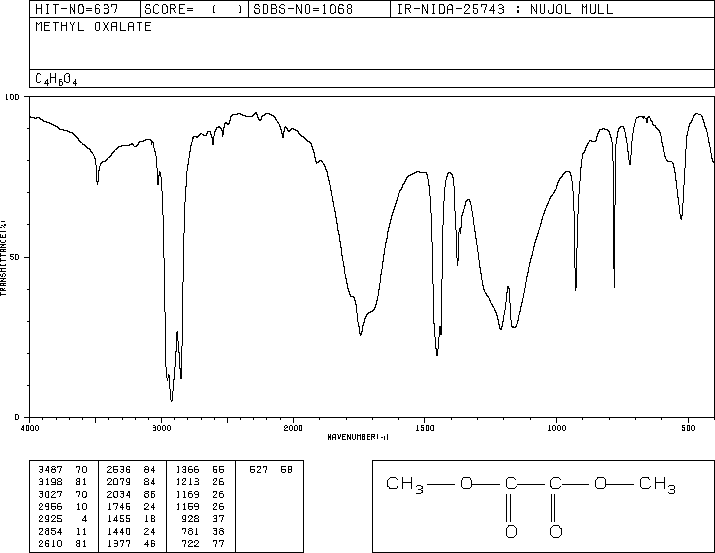Click the SDBS-NO=1068 header cell

[x=319, y=9]
